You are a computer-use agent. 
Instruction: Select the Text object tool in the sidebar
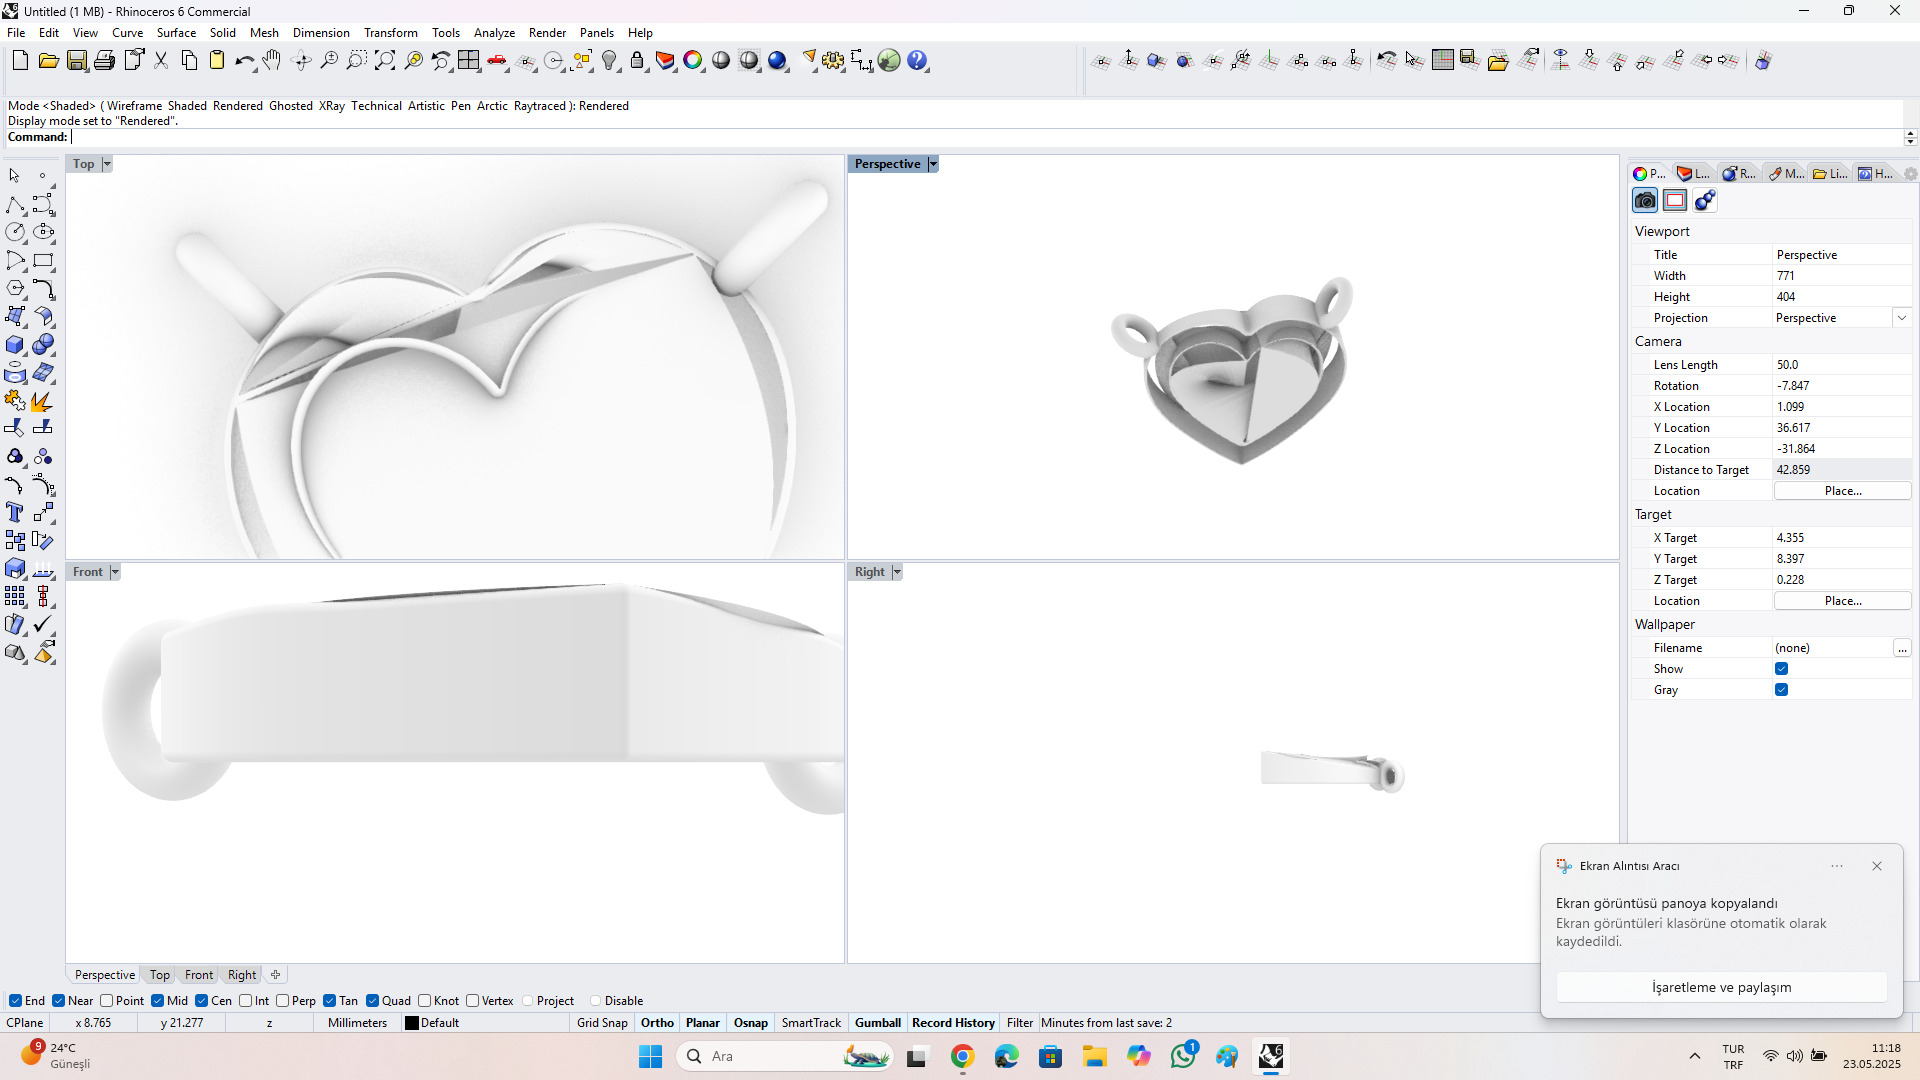click(x=15, y=513)
